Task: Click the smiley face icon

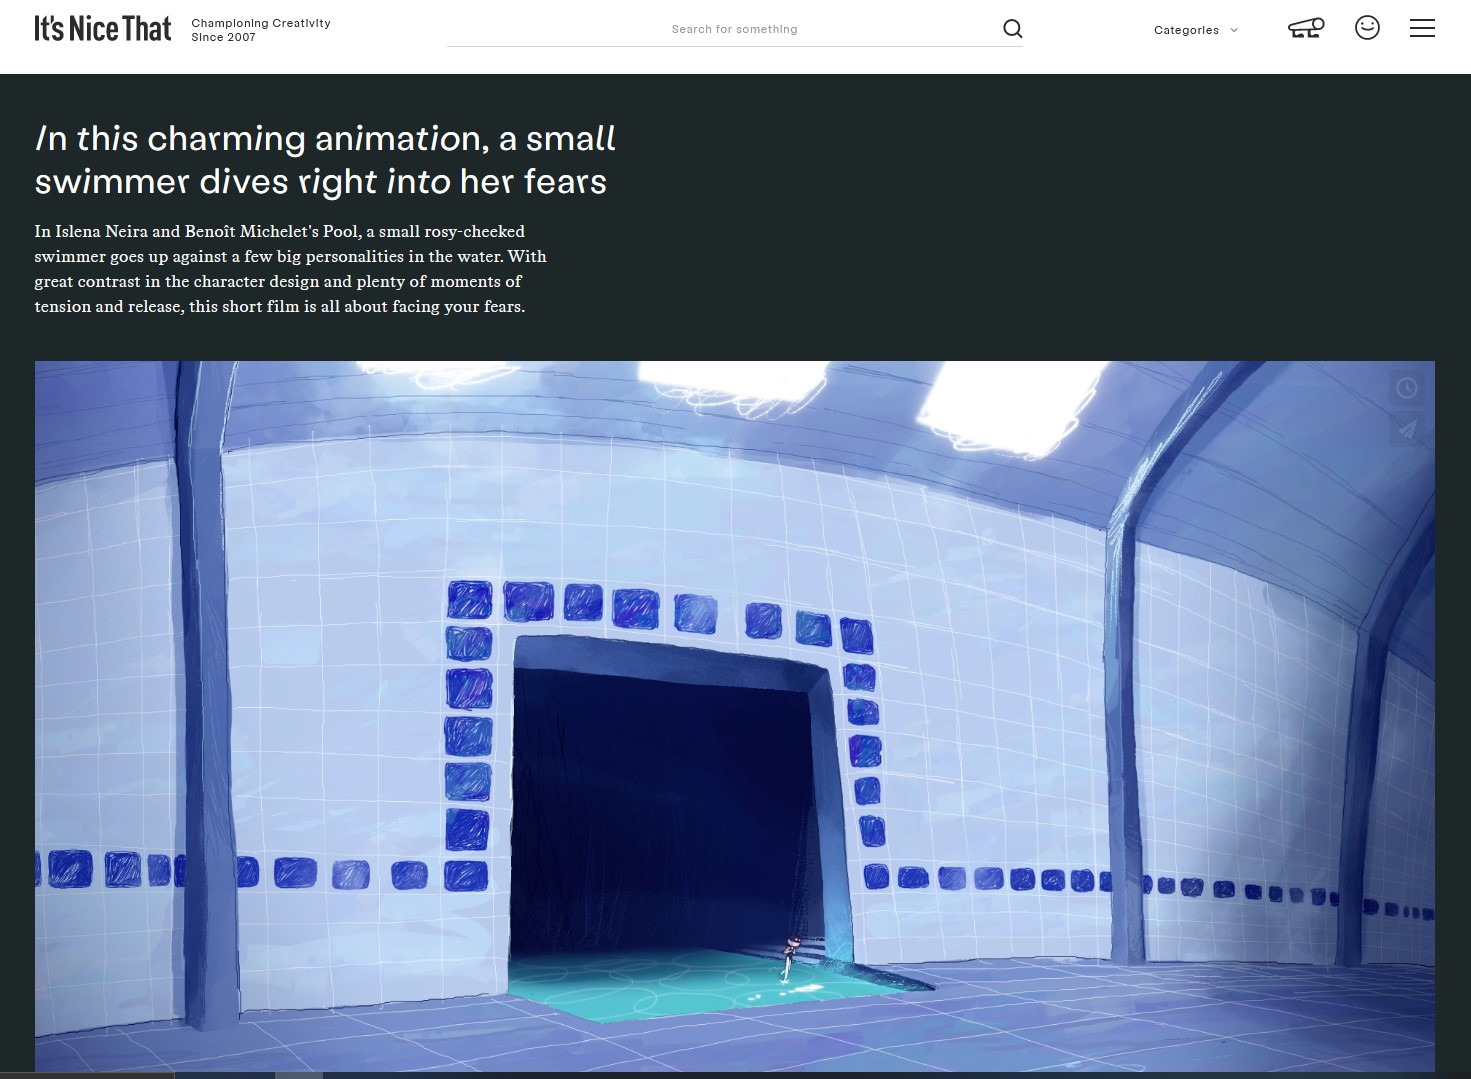Action: [1367, 28]
